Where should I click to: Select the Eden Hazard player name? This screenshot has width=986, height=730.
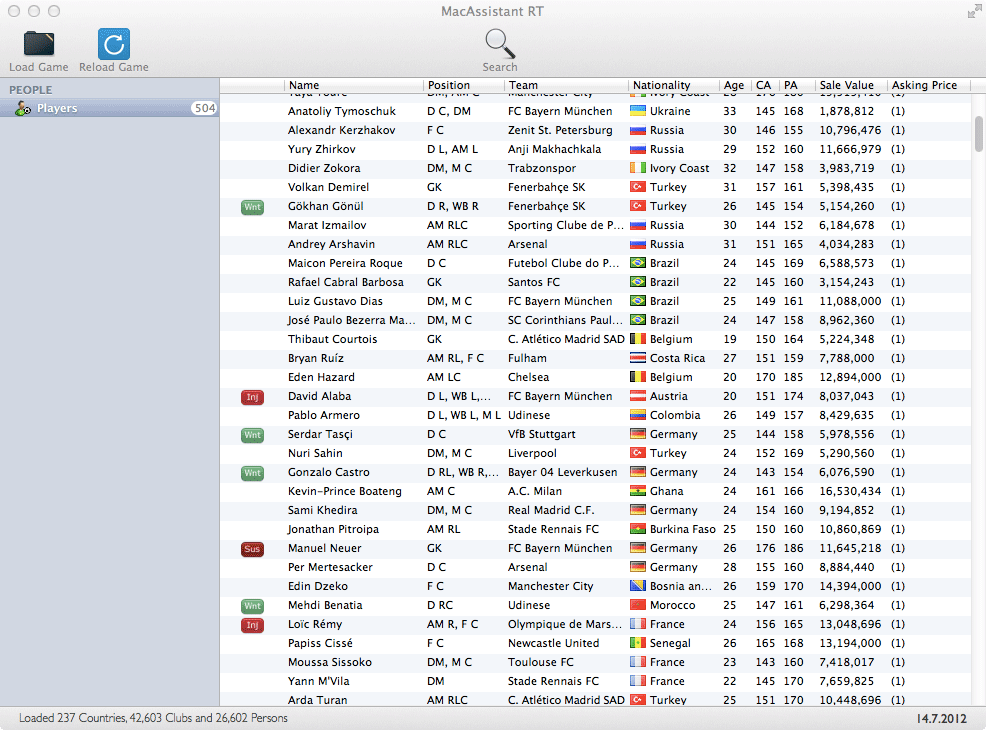pos(321,377)
